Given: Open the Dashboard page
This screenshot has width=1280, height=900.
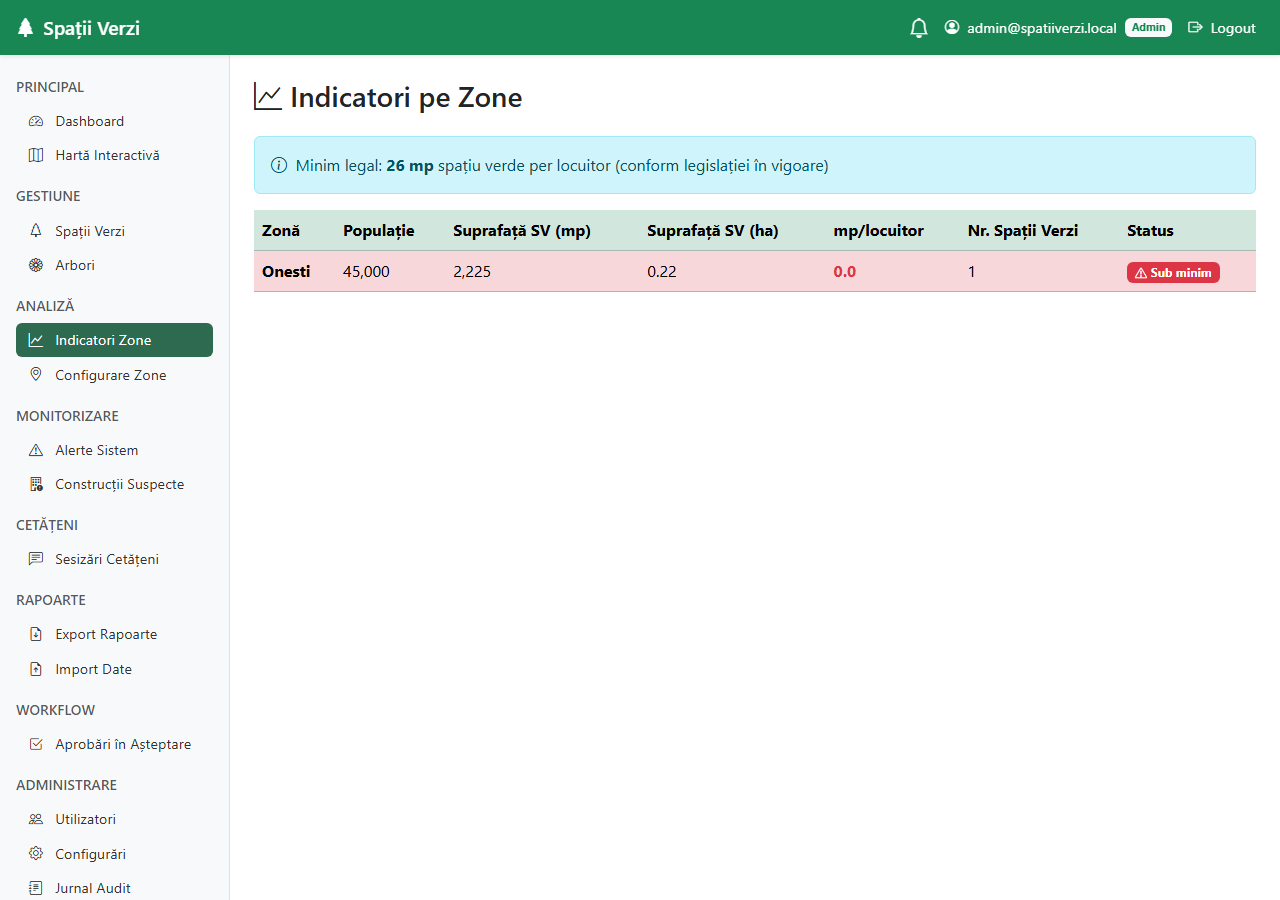Looking at the screenshot, I should pyautogui.click(x=114, y=121).
